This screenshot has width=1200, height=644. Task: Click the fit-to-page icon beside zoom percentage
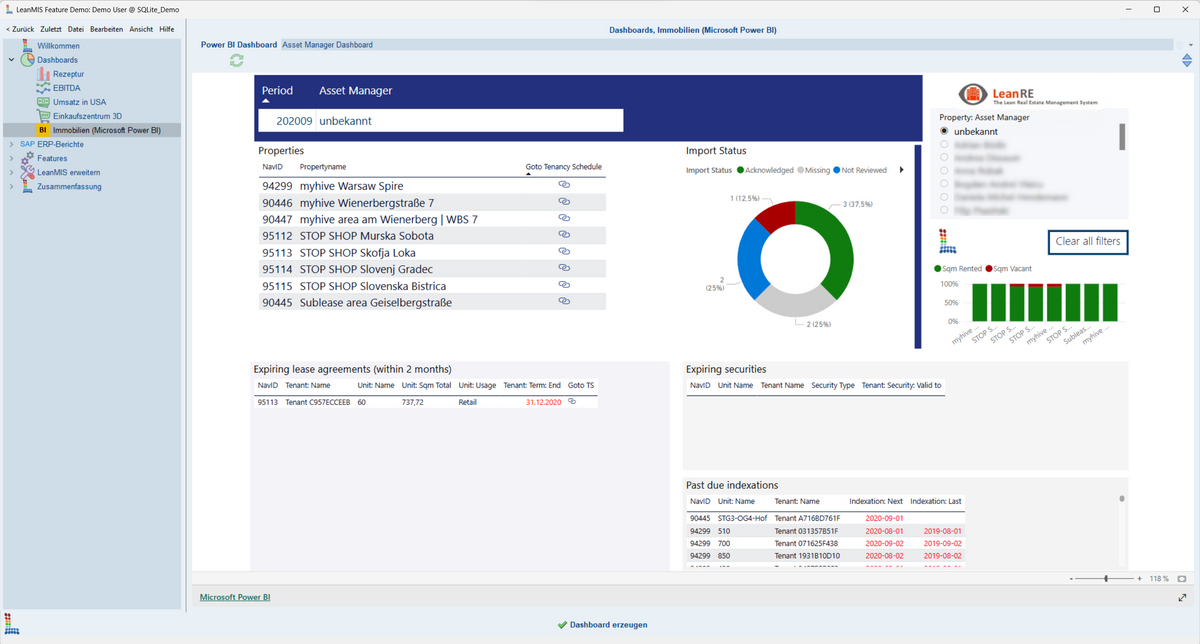tap(1182, 579)
